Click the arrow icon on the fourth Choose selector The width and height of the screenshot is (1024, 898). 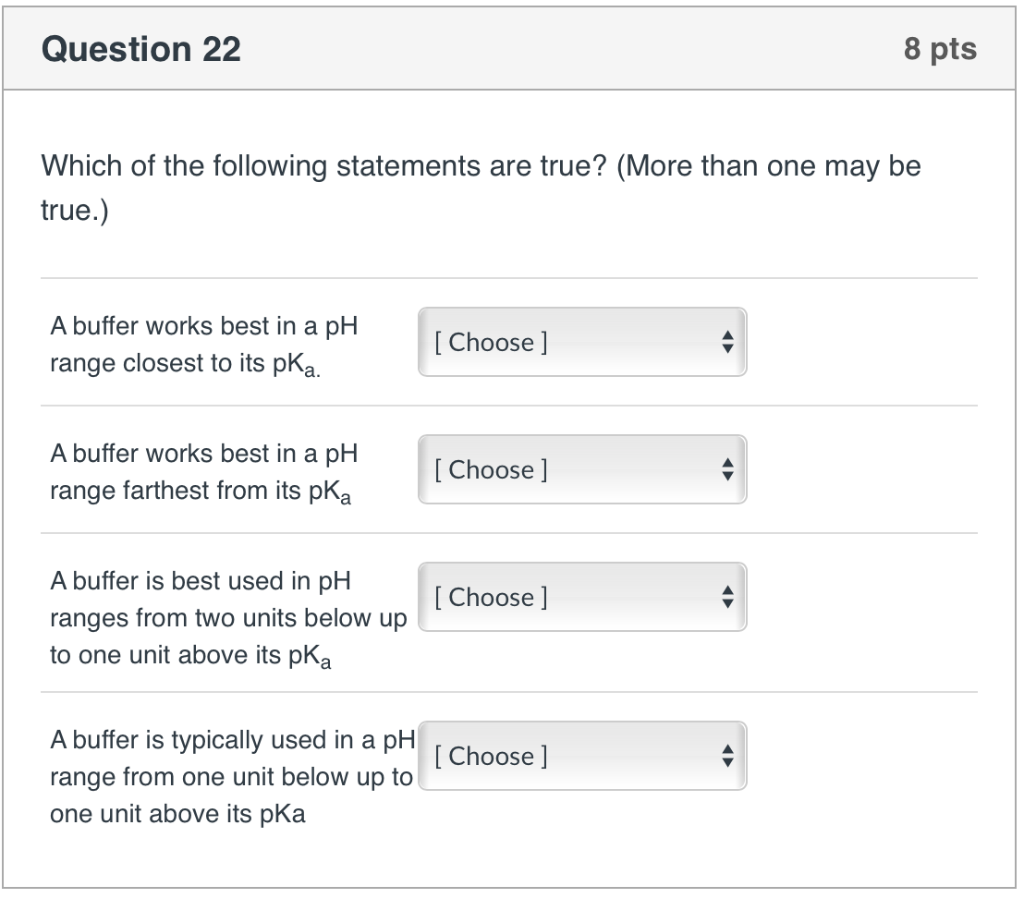pyautogui.click(x=729, y=756)
